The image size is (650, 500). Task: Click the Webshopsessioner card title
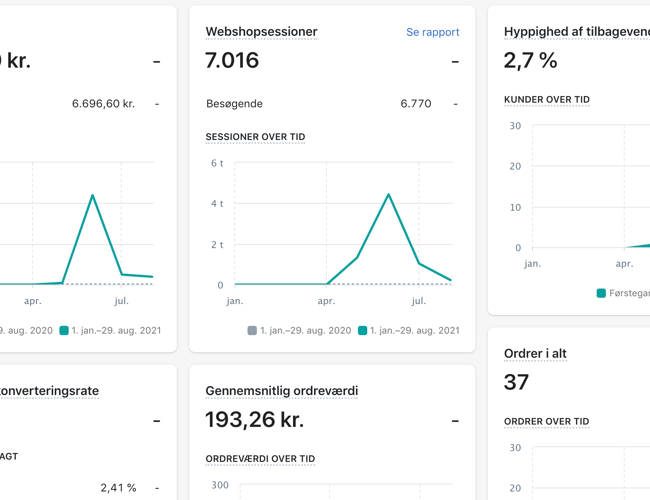click(x=261, y=32)
